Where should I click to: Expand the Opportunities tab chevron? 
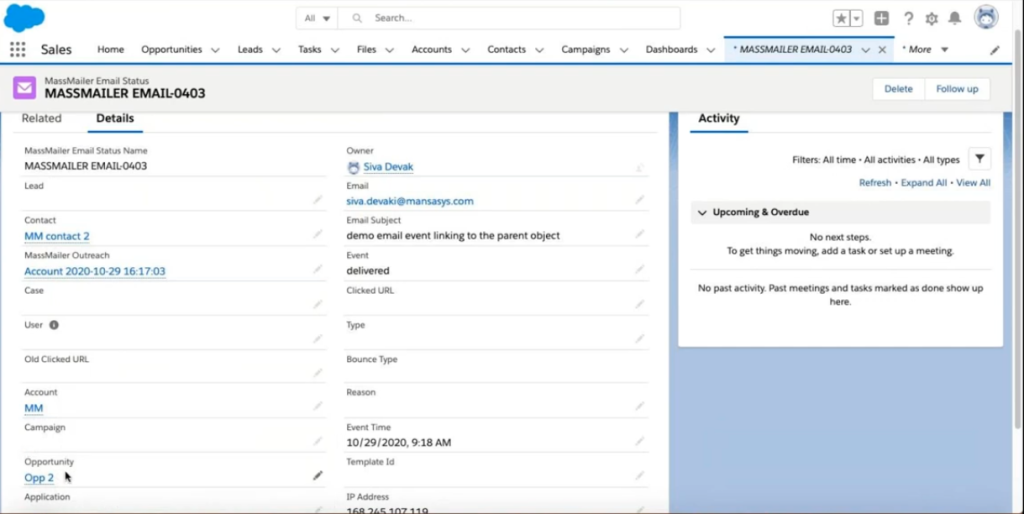tap(215, 50)
